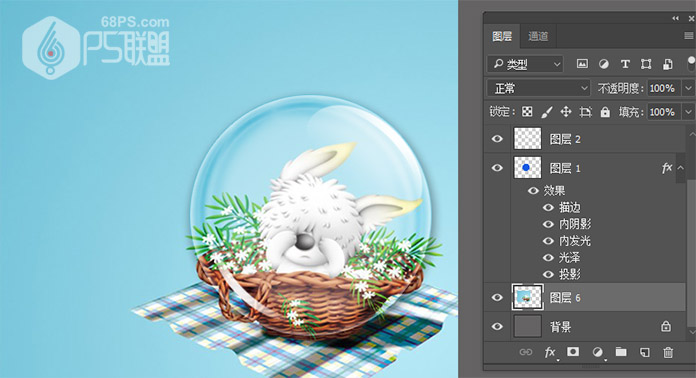The height and width of the screenshot is (378, 696).
Task: Lock artboard nesting icon
Action: tap(585, 112)
